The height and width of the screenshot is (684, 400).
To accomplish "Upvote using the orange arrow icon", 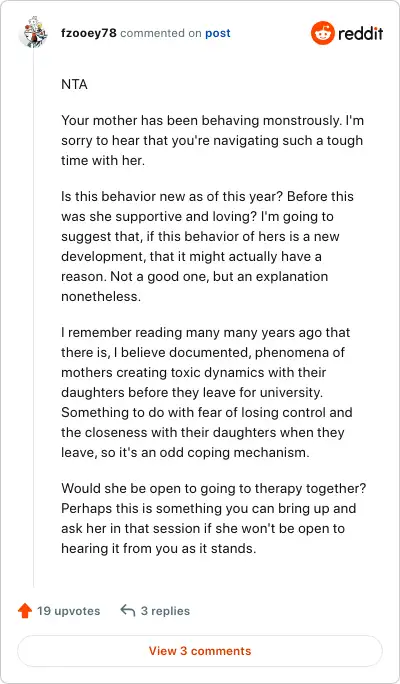I will pos(25,611).
